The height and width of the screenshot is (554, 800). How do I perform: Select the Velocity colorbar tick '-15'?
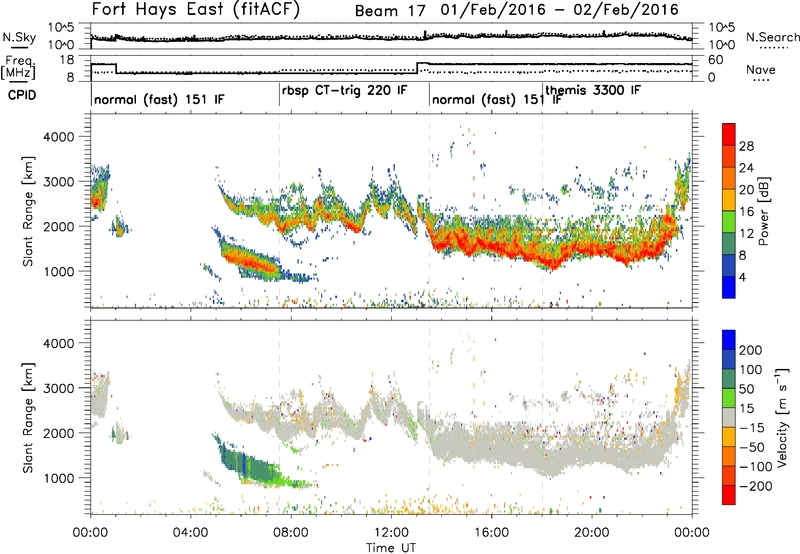click(752, 427)
